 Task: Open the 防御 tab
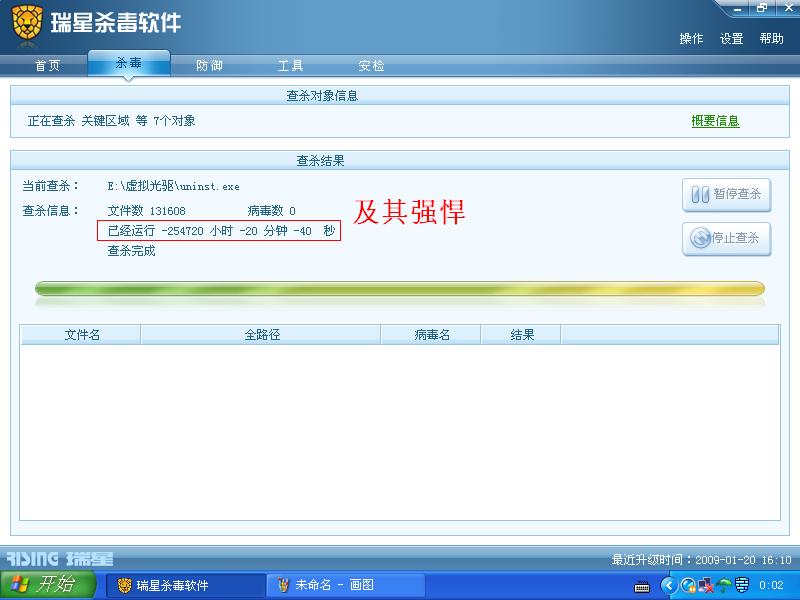(209, 66)
